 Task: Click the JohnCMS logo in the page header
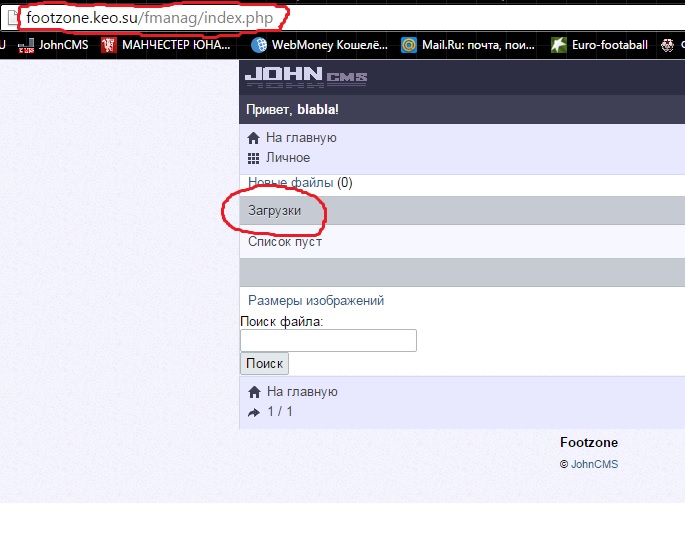(306, 77)
